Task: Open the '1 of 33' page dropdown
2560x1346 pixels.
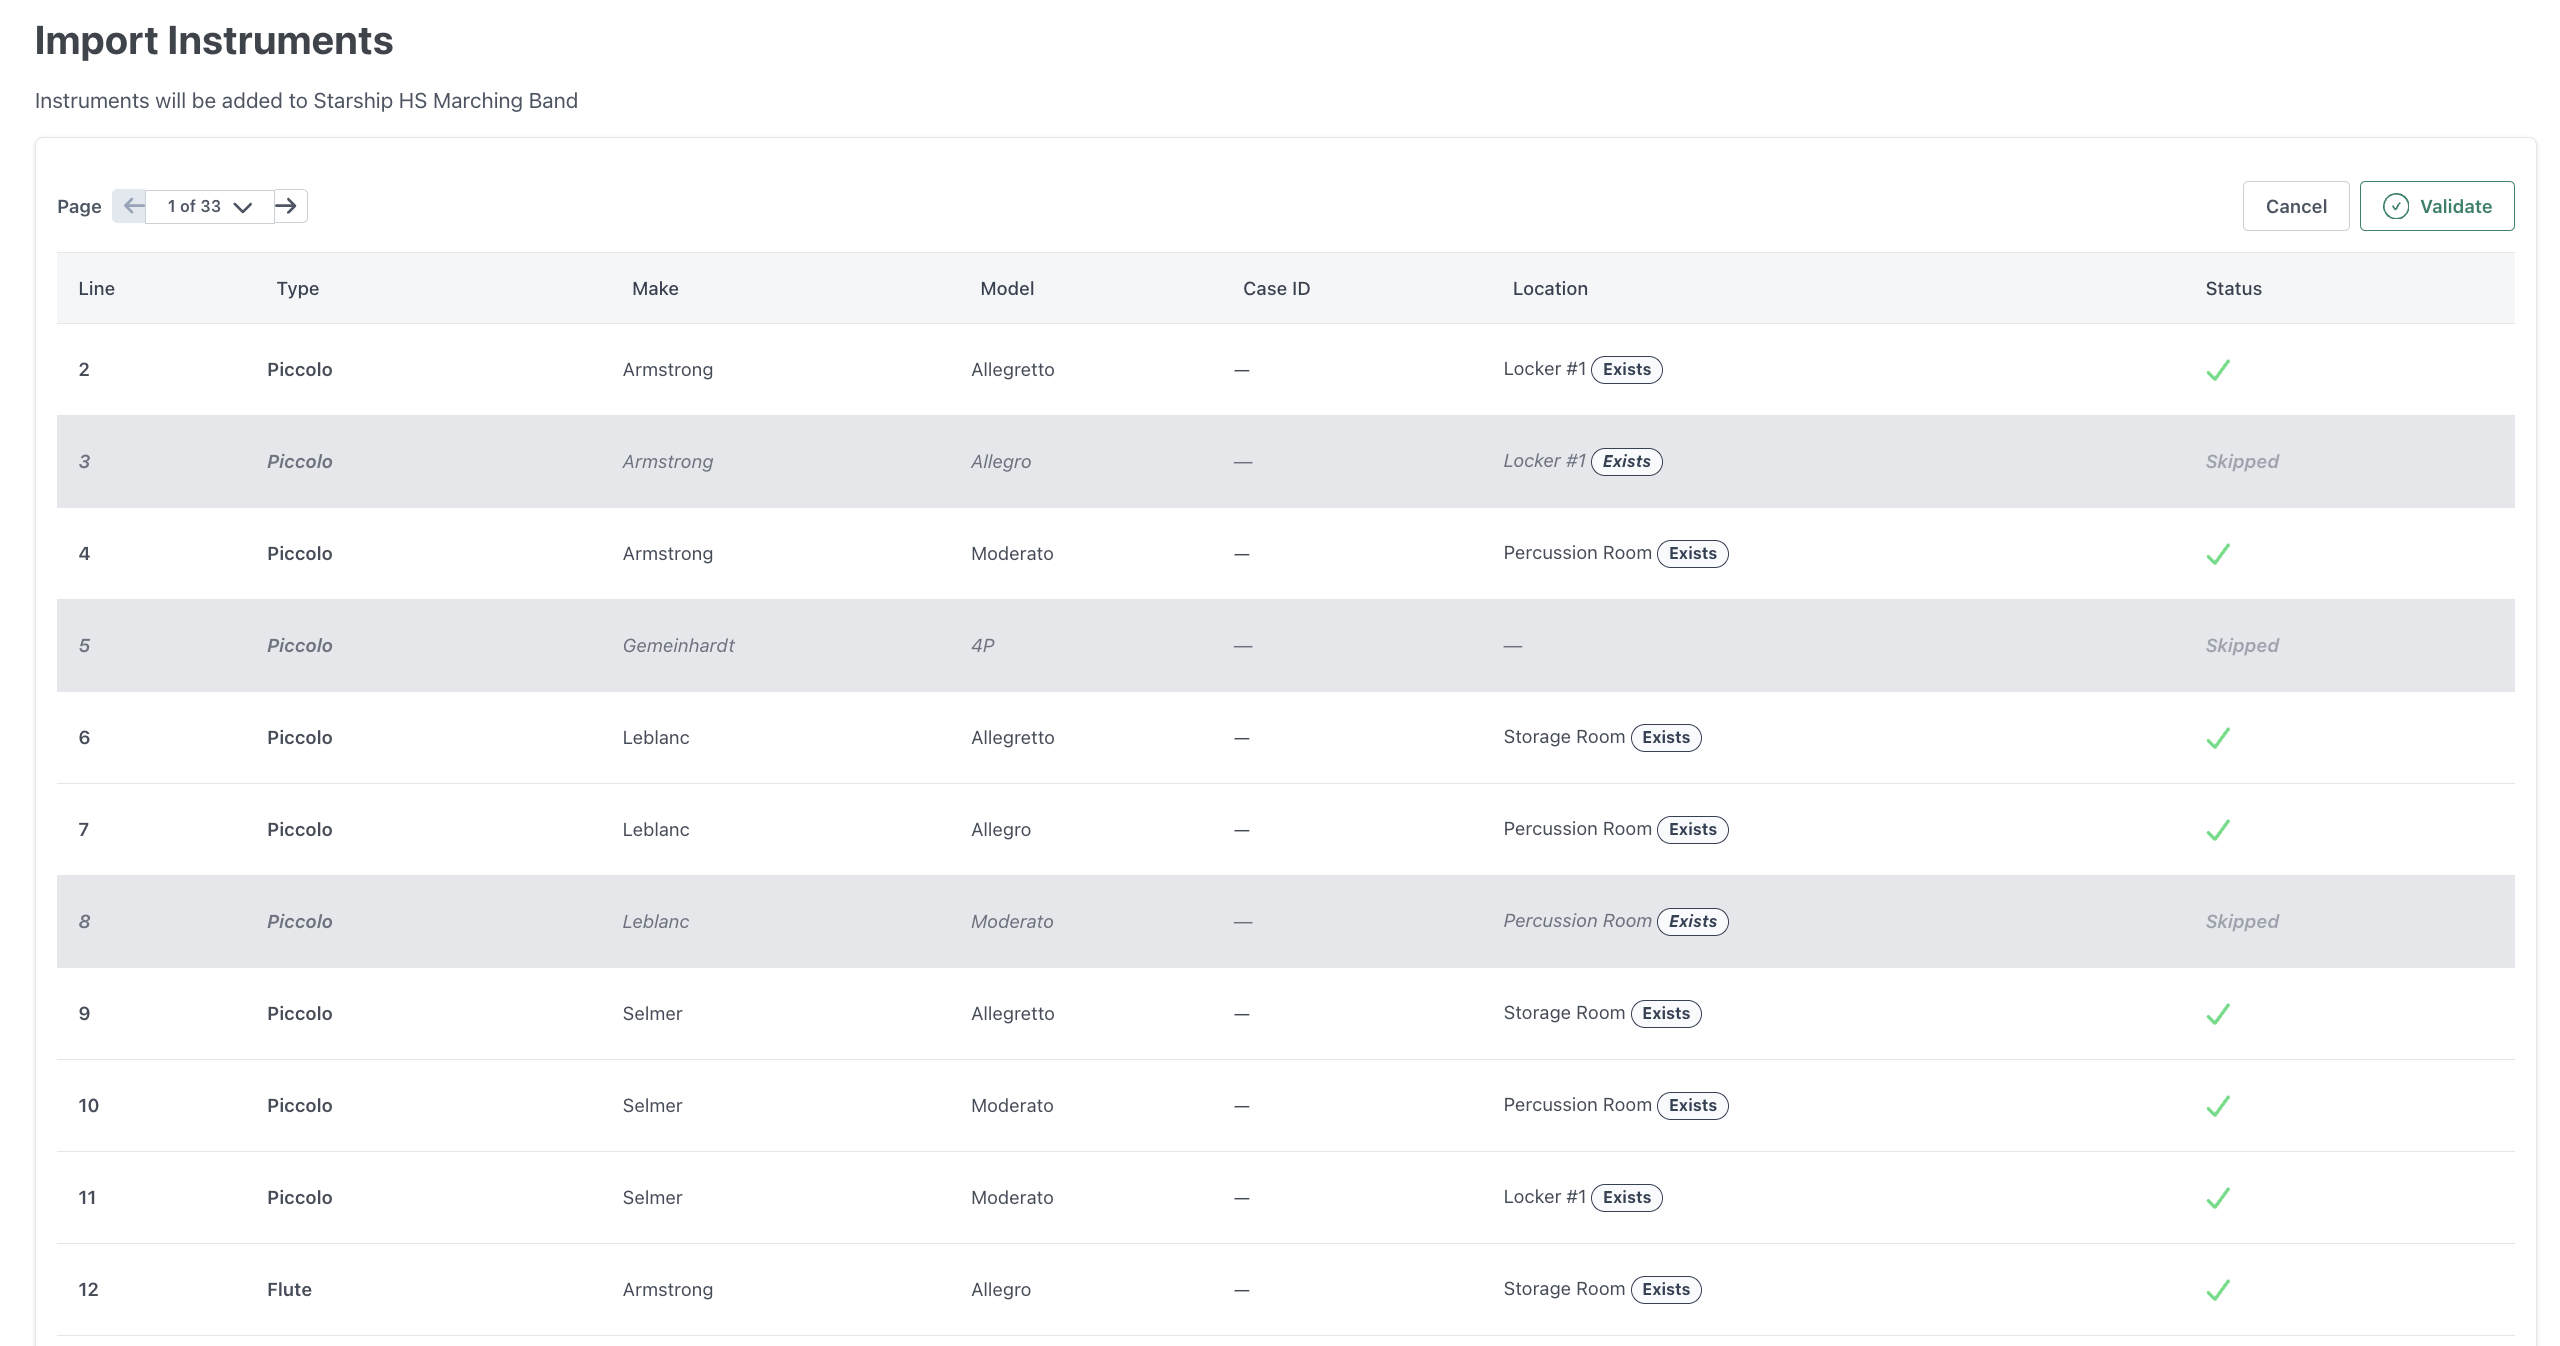Action: (x=209, y=206)
